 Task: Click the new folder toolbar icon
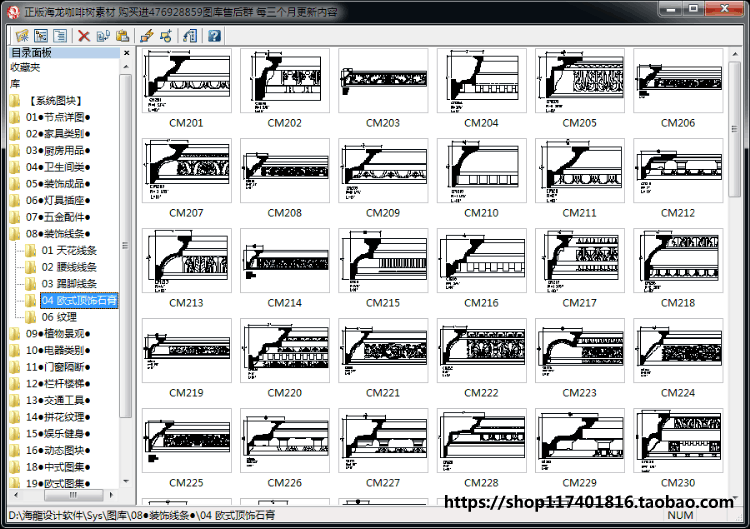coord(22,36)
